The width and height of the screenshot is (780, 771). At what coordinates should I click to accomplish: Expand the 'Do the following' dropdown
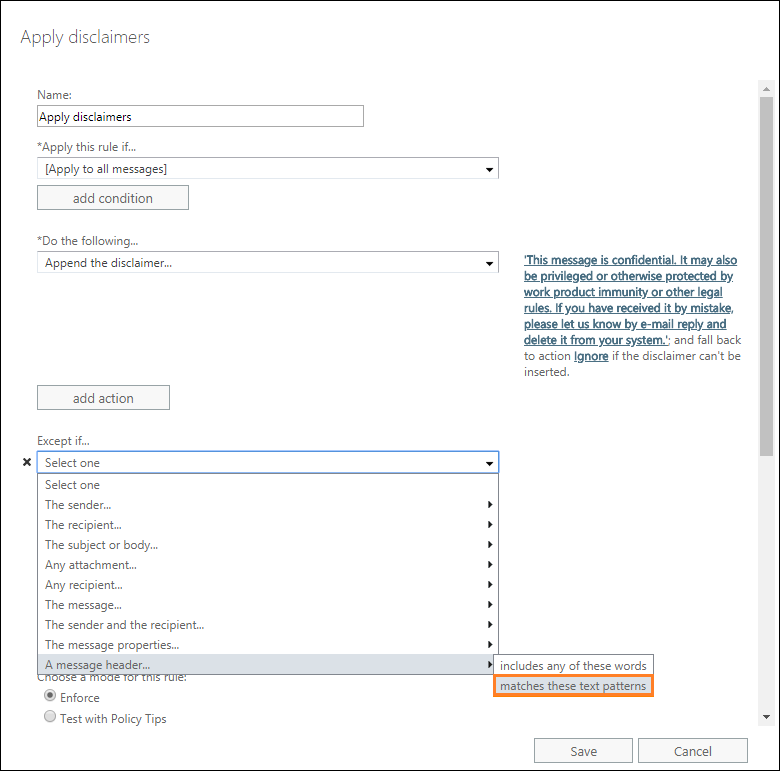(x=267, y=264)
